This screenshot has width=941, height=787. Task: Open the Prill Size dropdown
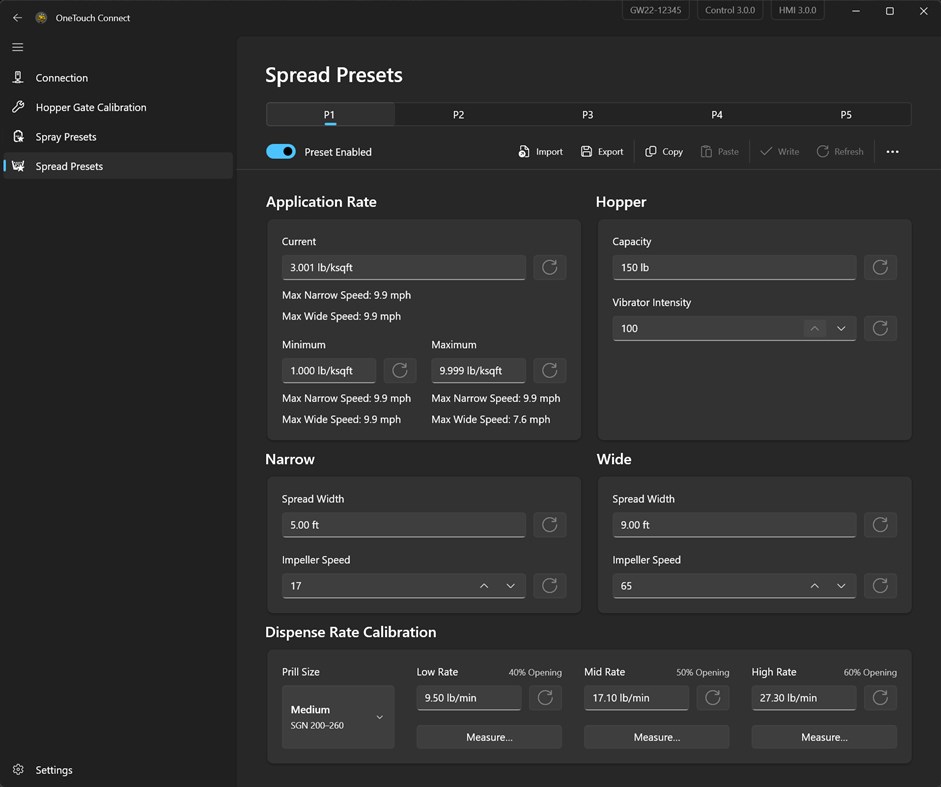pyautogui.click(x=338, y=717)
